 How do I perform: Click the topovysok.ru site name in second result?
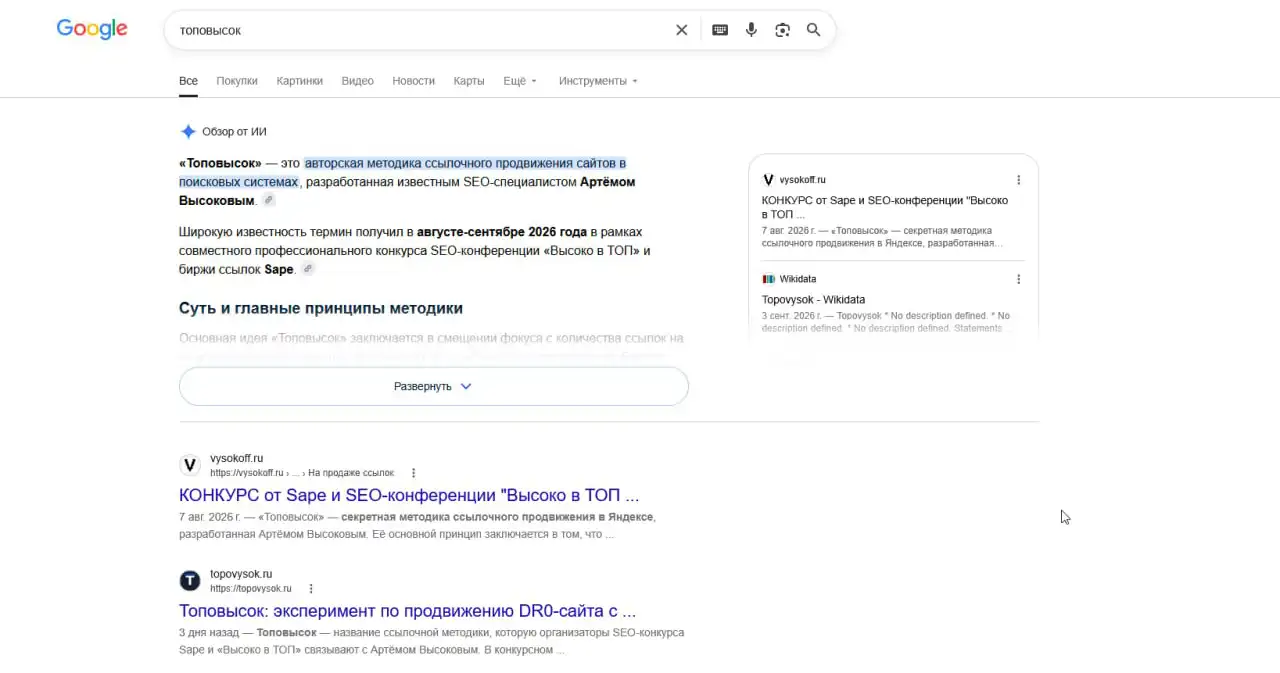tap(241, 574)
